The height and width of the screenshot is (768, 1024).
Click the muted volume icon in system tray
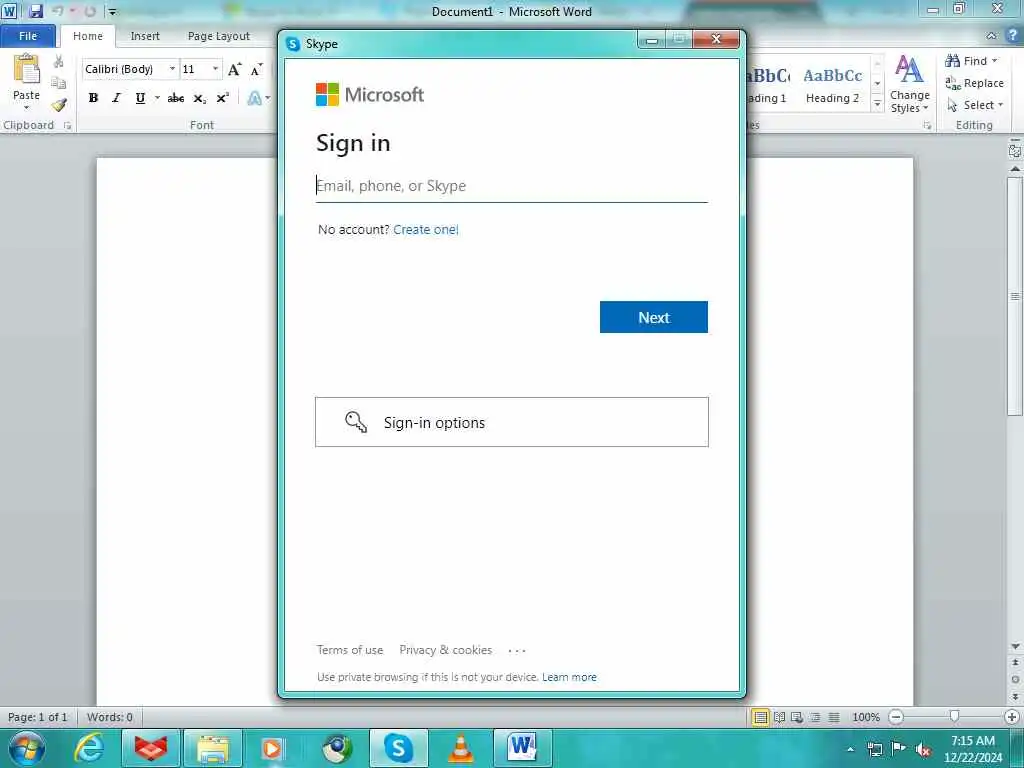pos(923,750)
